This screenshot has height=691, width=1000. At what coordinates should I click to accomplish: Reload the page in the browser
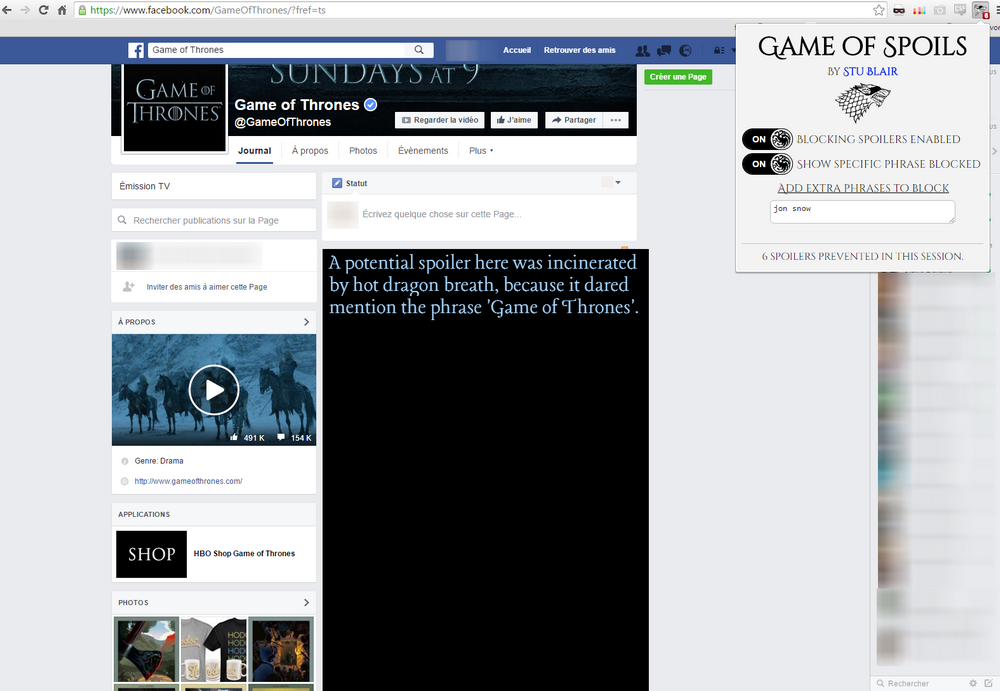(x=44, y=10)
